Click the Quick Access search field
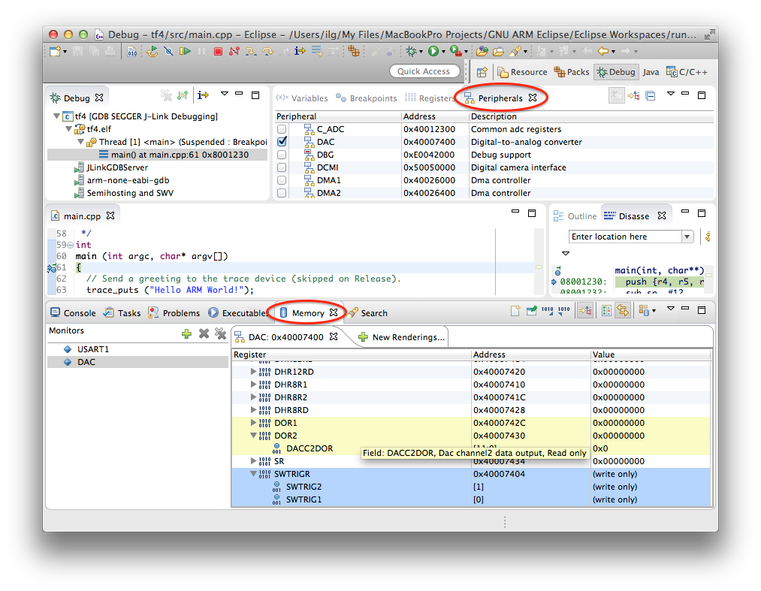761x591 pixels. 424,72
